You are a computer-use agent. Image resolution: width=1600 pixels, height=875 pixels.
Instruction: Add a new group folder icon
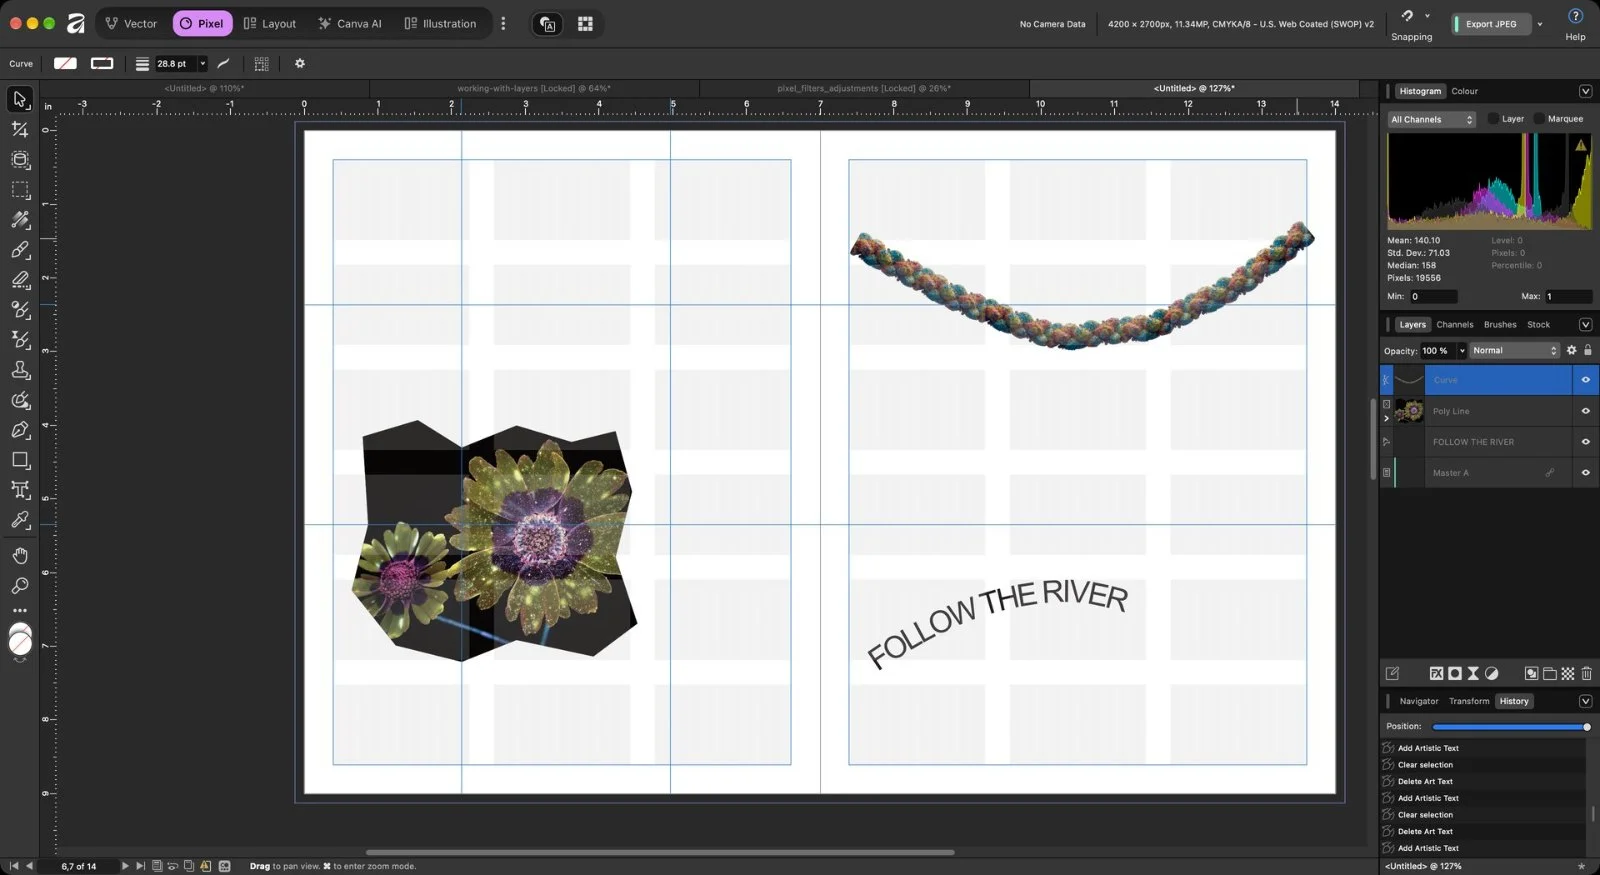1549,674
